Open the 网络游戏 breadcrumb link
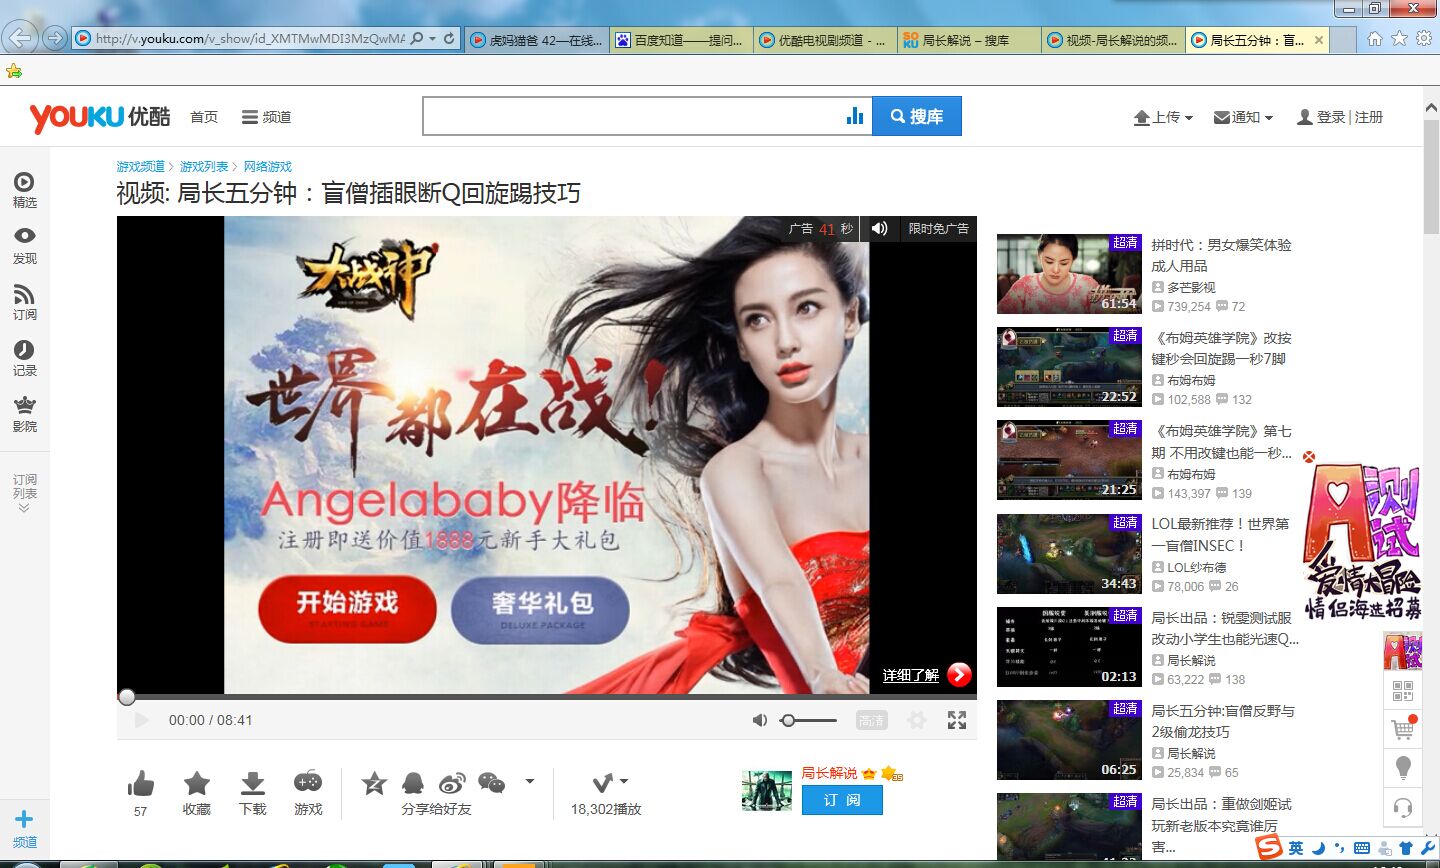The width and height of the screenshot is (1440, 868). pyautogui.click(x=267, y=167)
